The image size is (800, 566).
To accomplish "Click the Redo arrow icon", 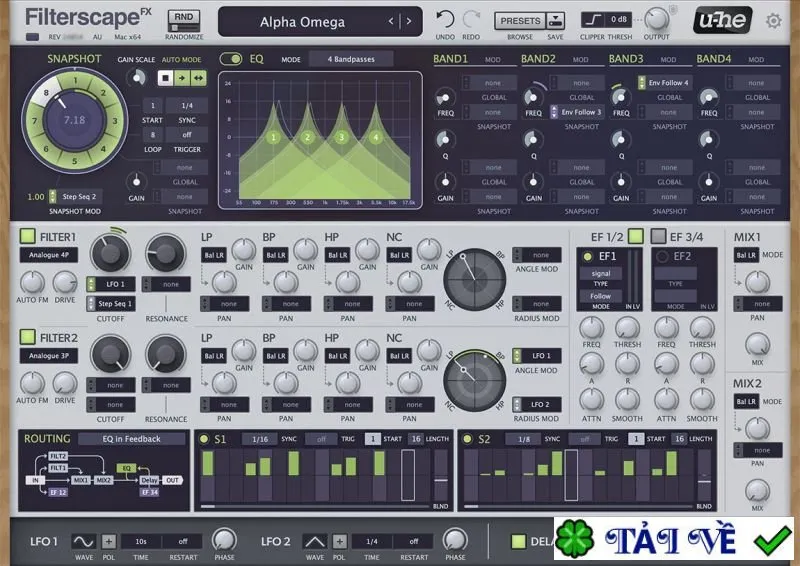I will (470, 20).
